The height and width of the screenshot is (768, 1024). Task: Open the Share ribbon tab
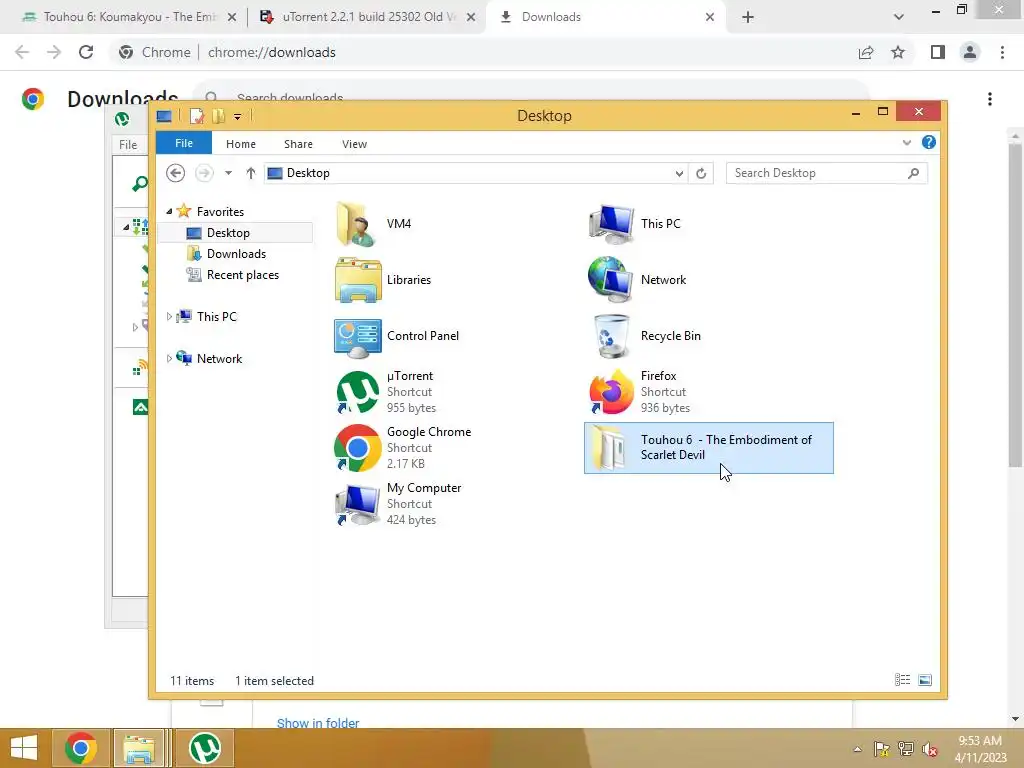pos(298,144)
